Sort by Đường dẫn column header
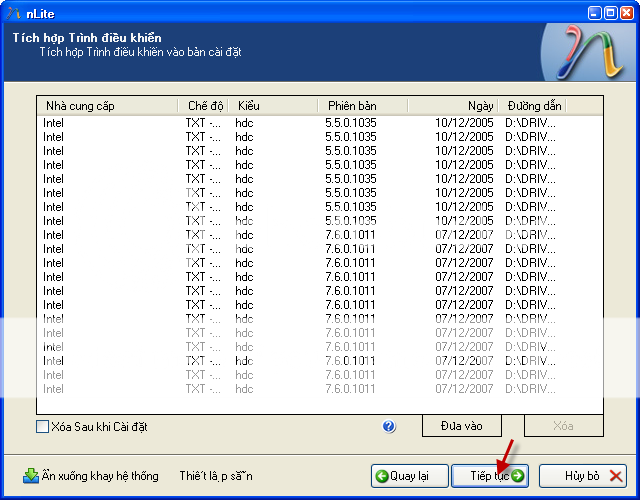The height and width of the screenshot is (500, 640). click(532, 106)
